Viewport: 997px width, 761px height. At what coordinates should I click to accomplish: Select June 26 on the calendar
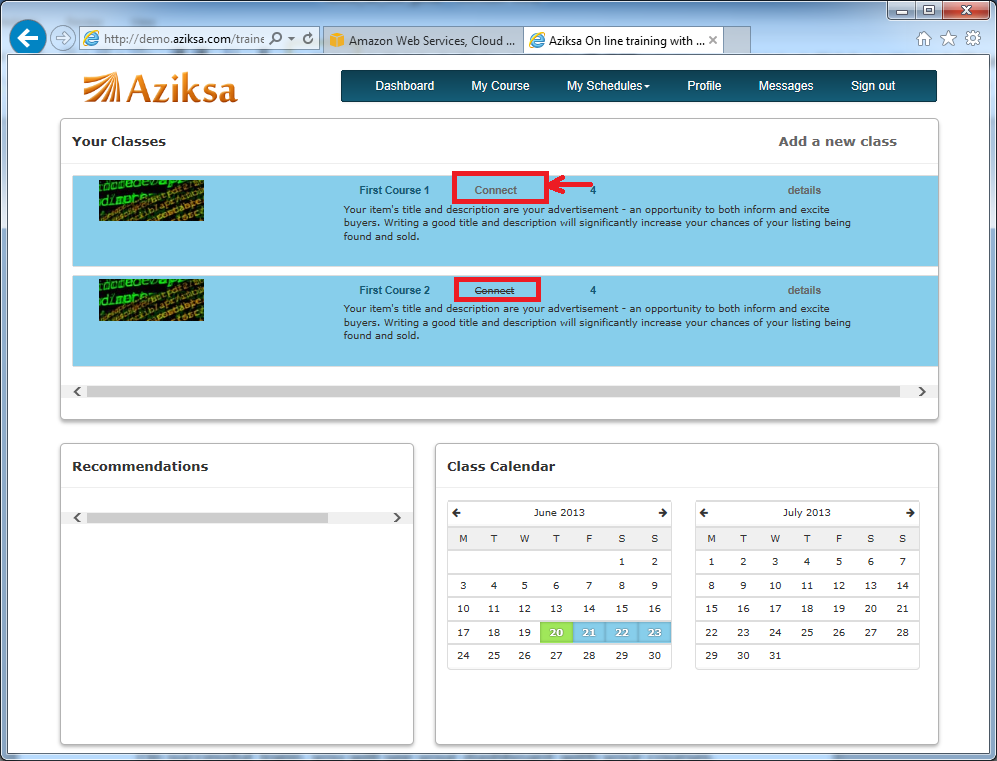point(524,655)
